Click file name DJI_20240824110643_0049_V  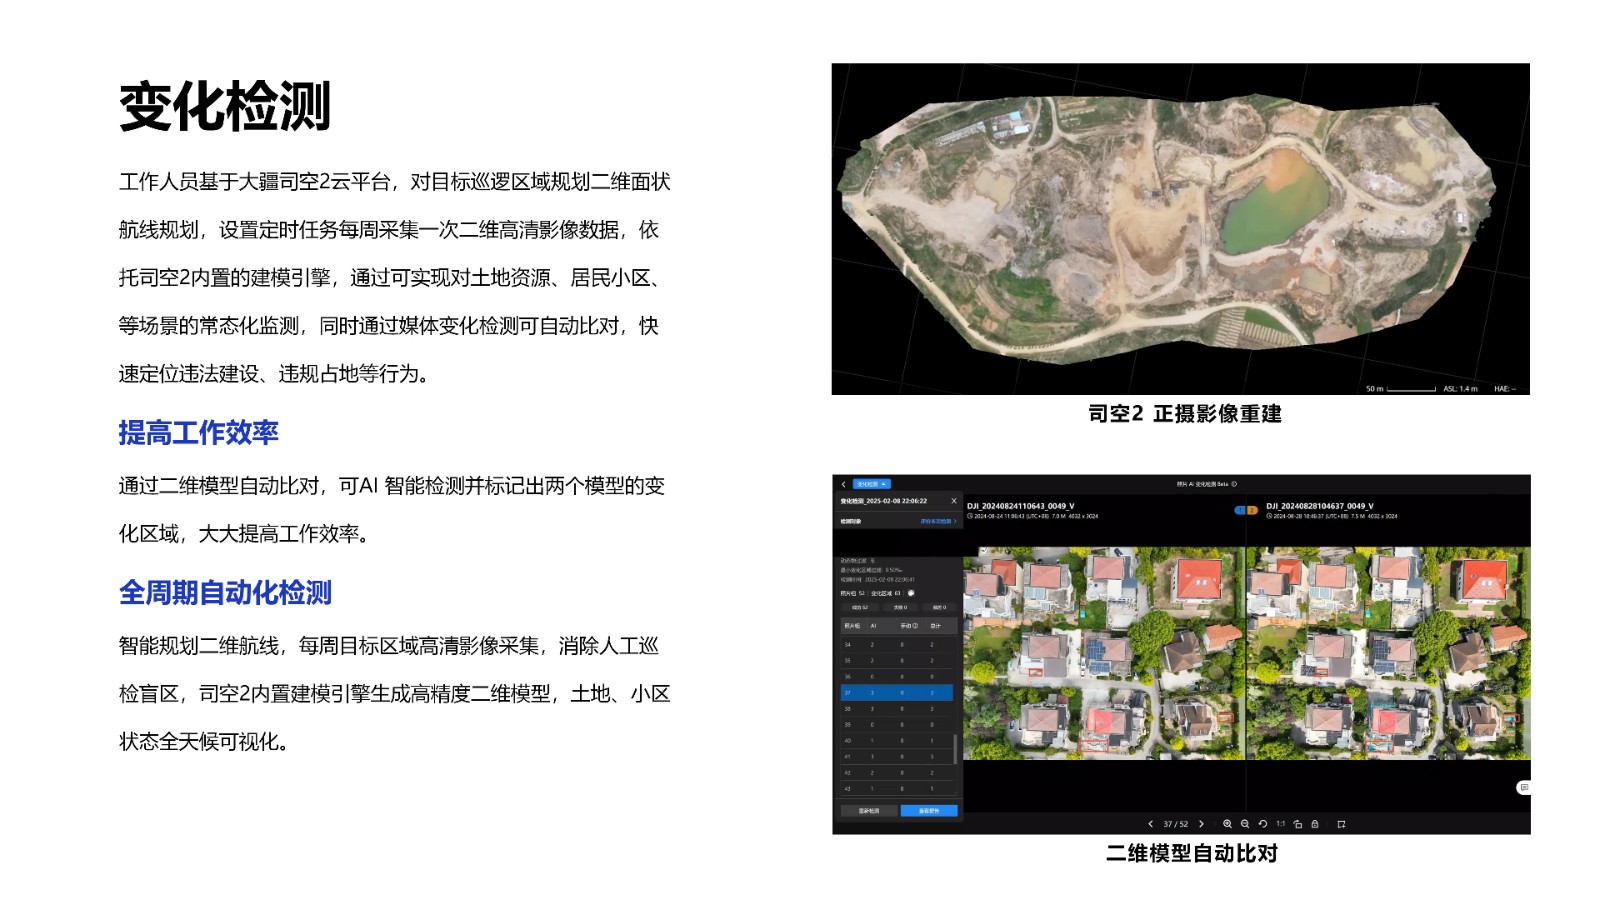[1021, 506]
